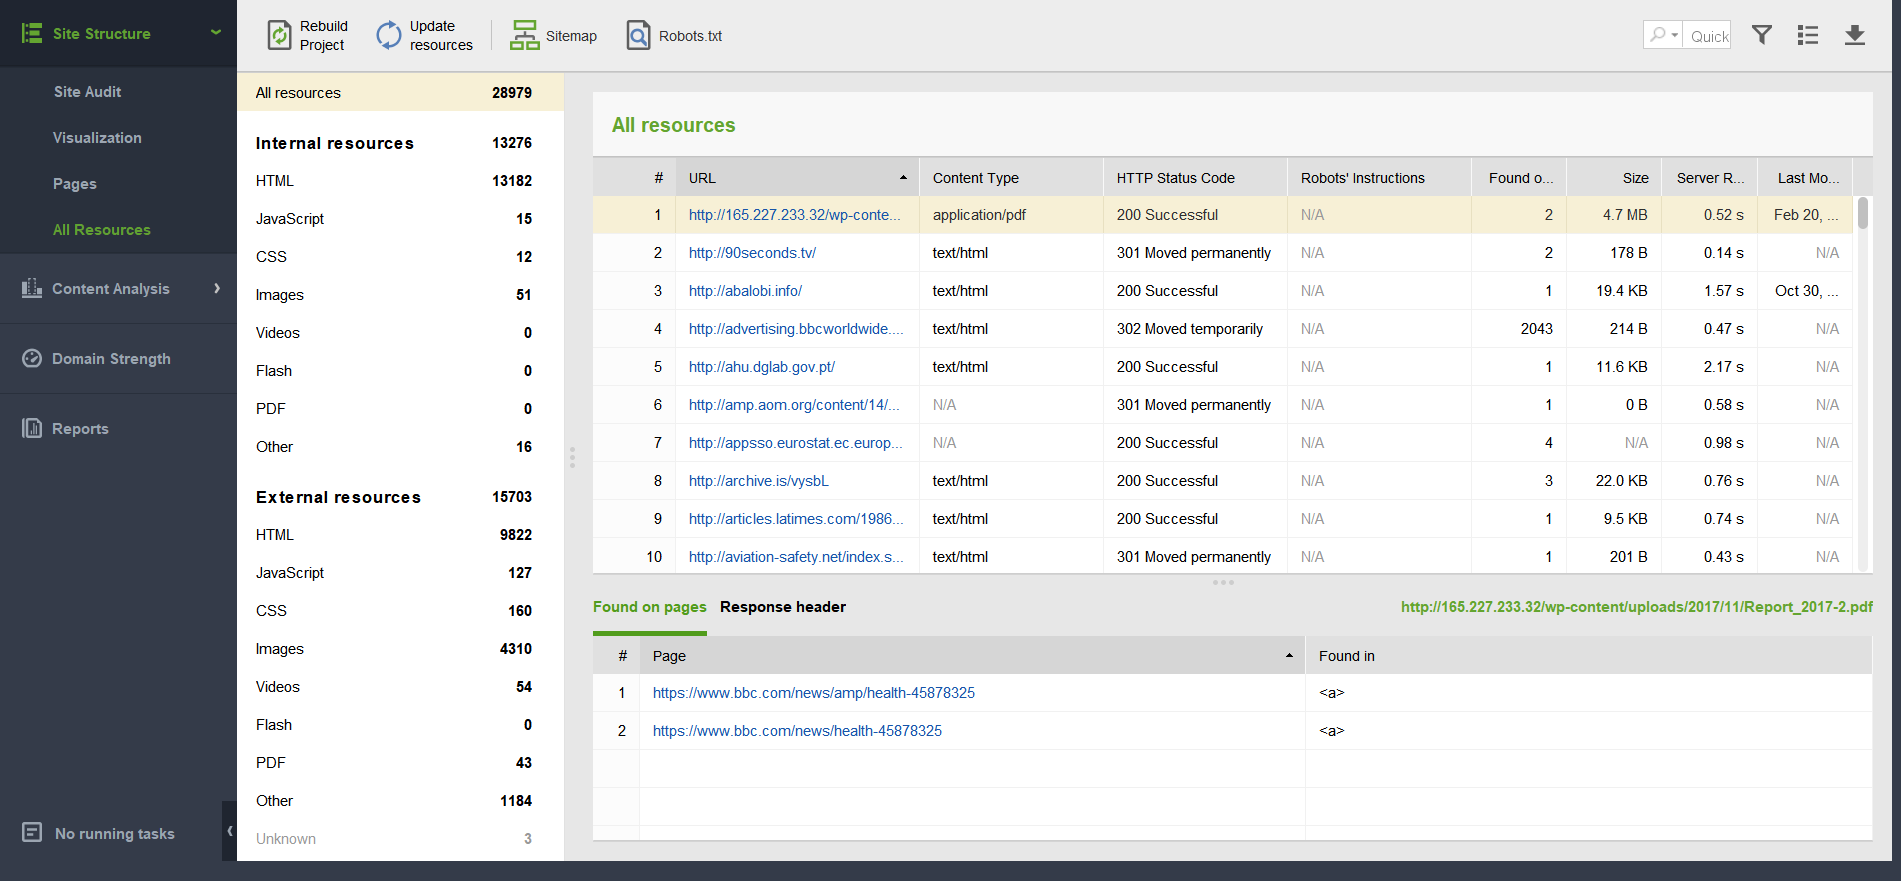The image size is (1901, 881).
Task: Click the download export icon
Action: click(x=1854, y=35)
